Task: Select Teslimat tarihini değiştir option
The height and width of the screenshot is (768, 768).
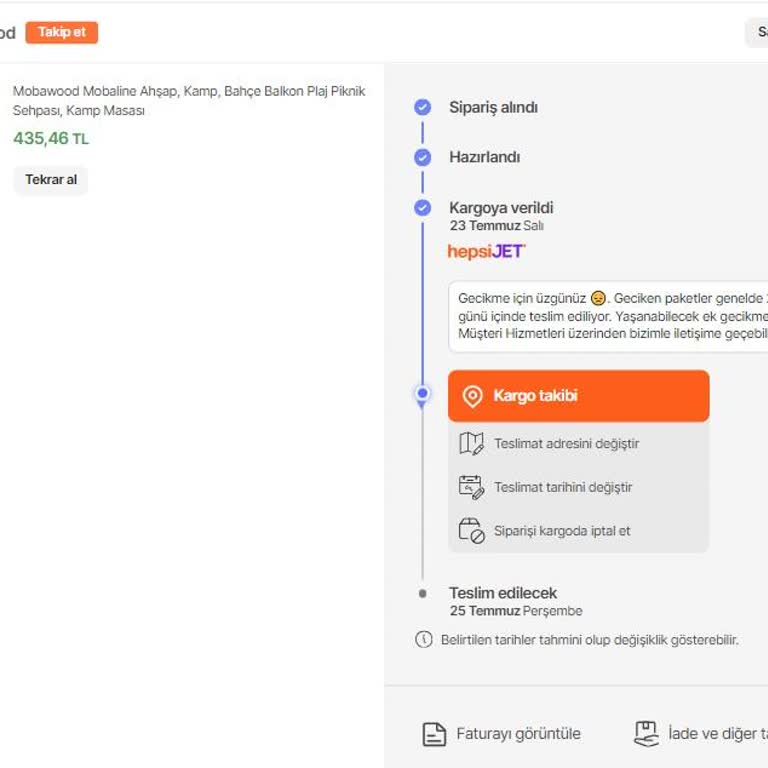Action: click(563, 488)
